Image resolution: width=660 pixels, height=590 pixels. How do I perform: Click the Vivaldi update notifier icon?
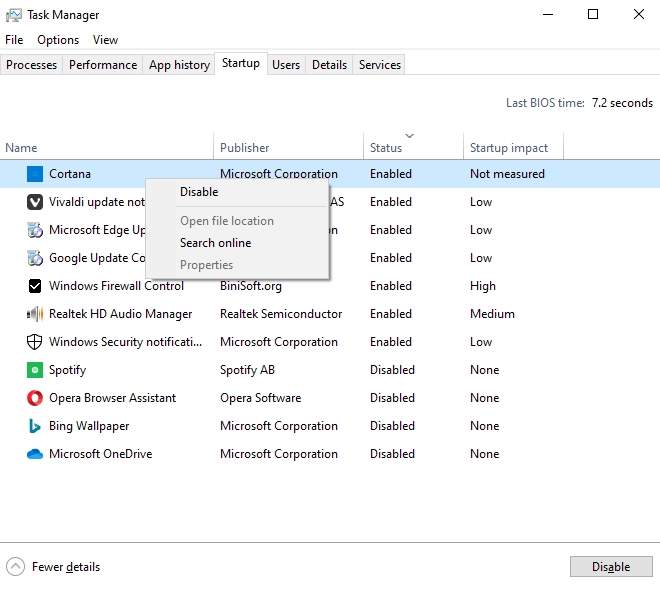pyautogui.click(x=35, y=202)
